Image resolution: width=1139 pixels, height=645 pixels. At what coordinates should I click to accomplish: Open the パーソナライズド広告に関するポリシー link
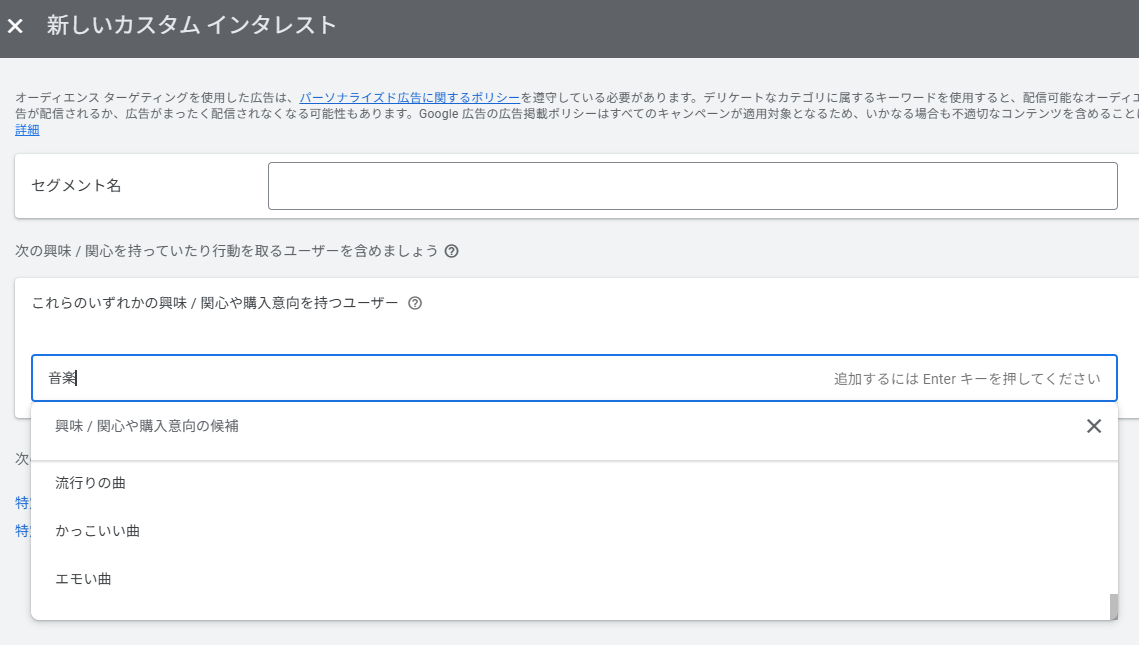[409, 98]
